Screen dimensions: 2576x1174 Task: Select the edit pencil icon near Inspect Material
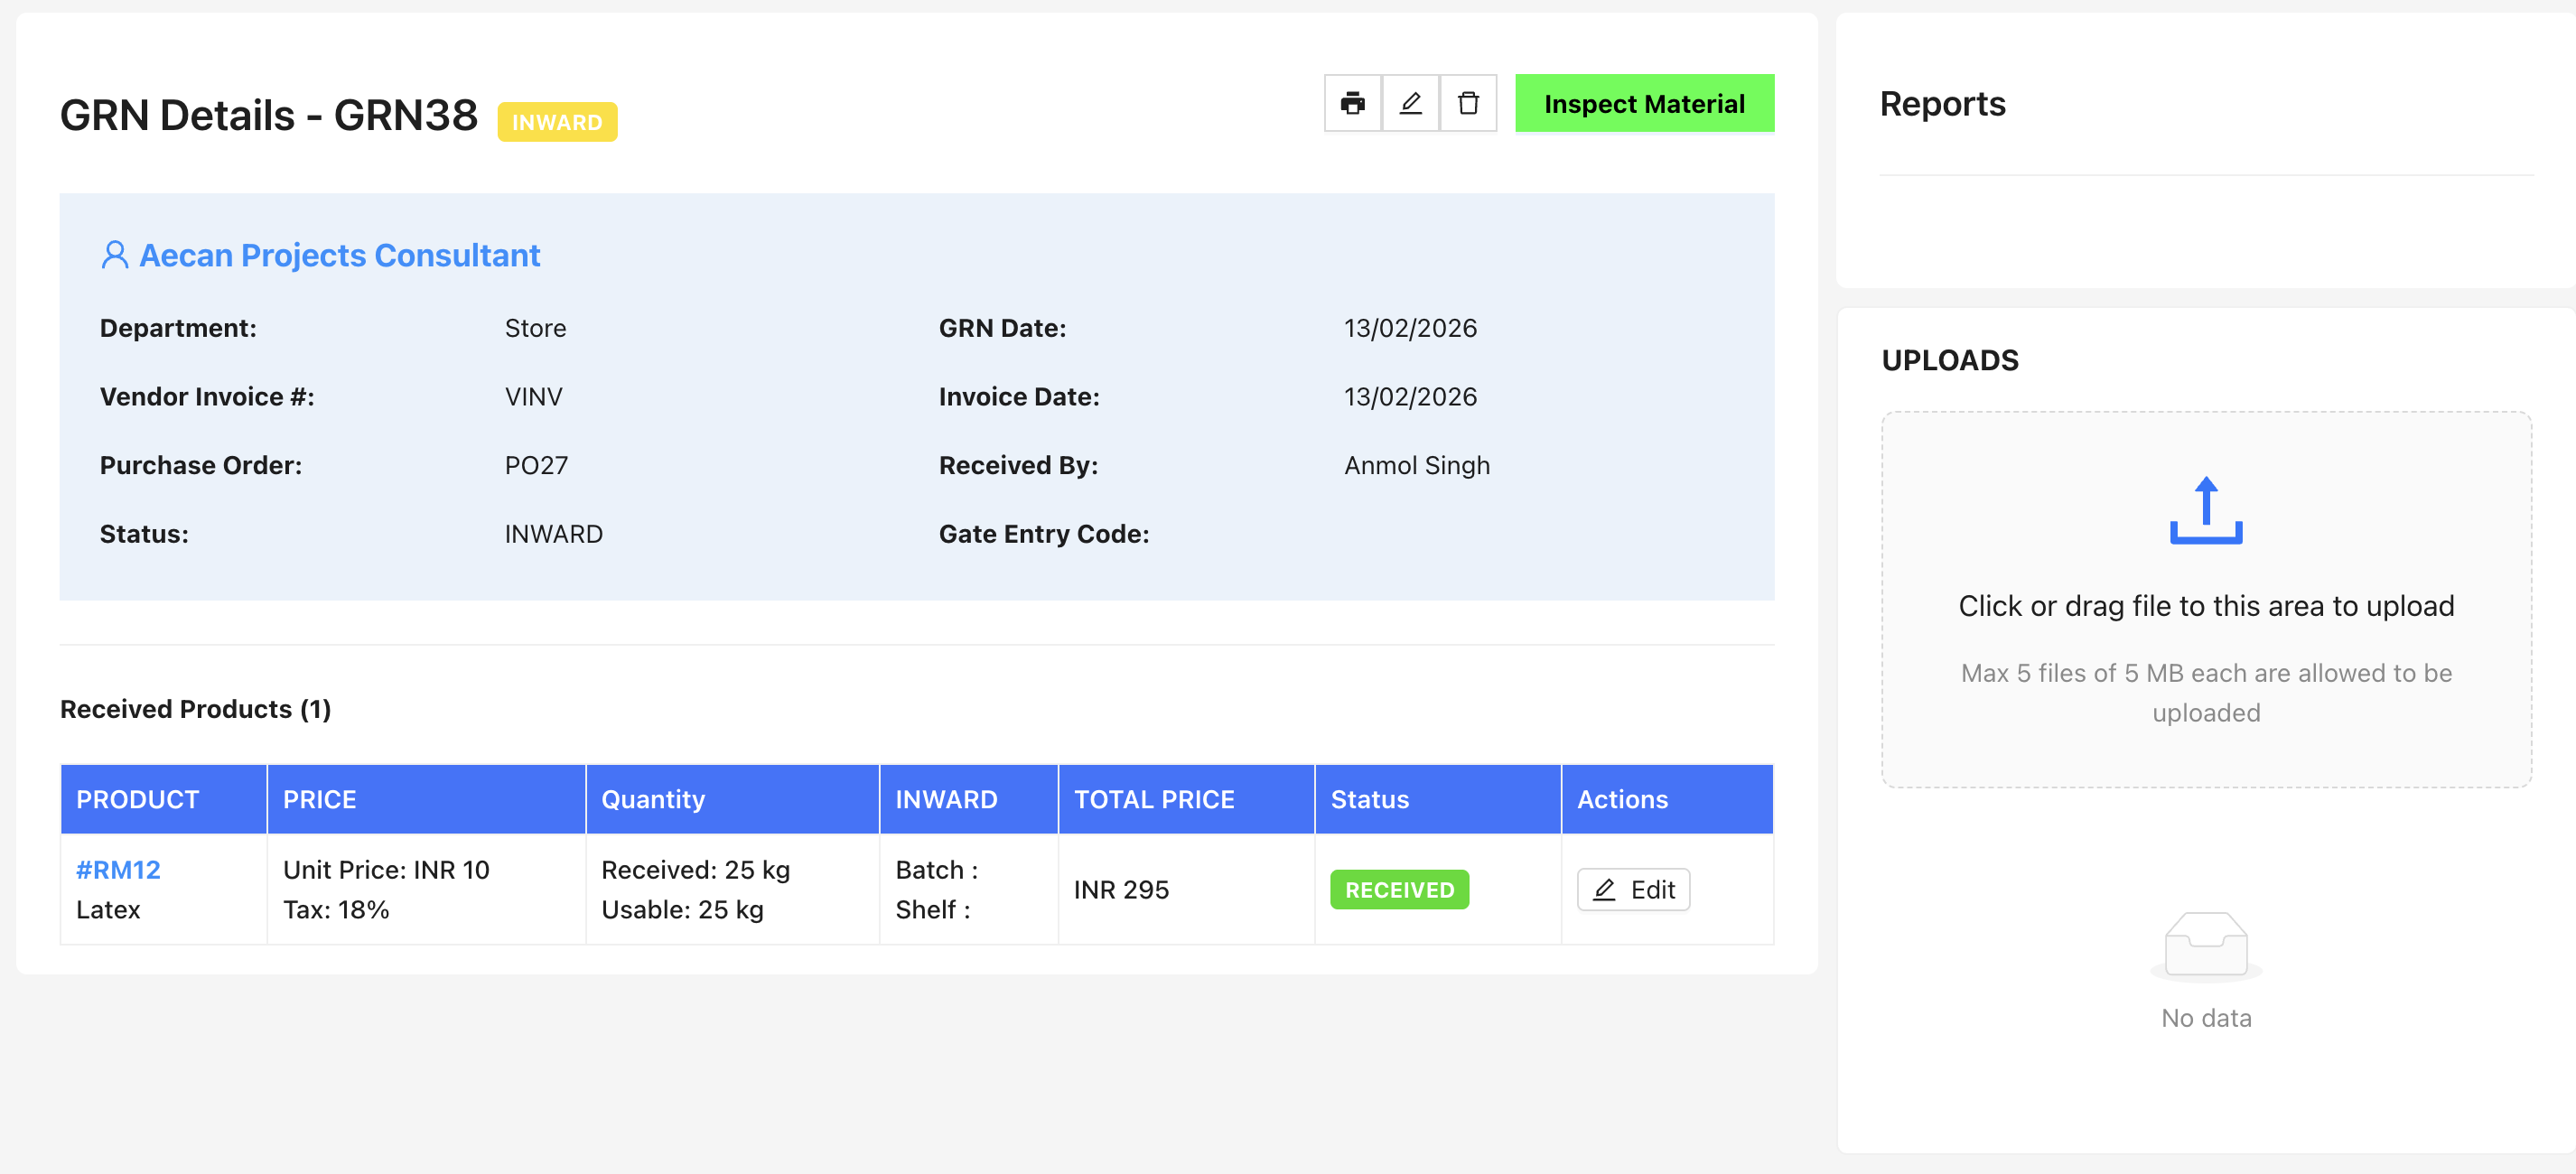[1410, 103]
